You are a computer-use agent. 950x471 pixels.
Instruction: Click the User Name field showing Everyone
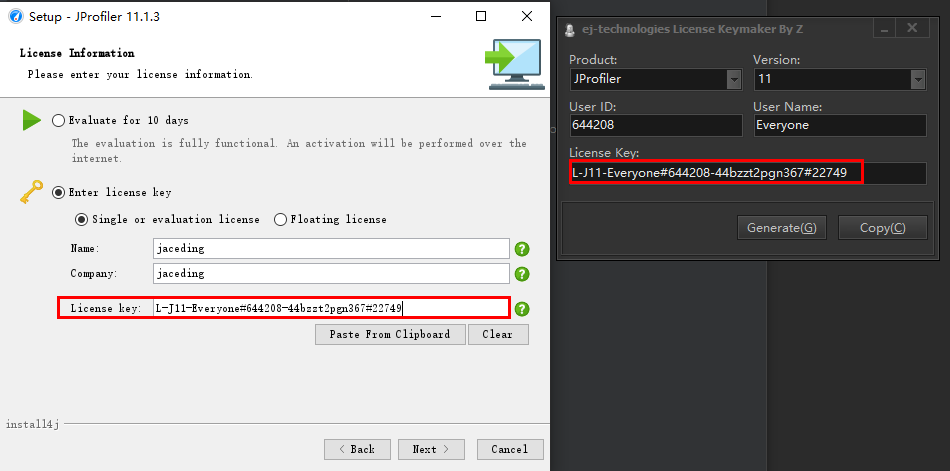pos(840,125)
